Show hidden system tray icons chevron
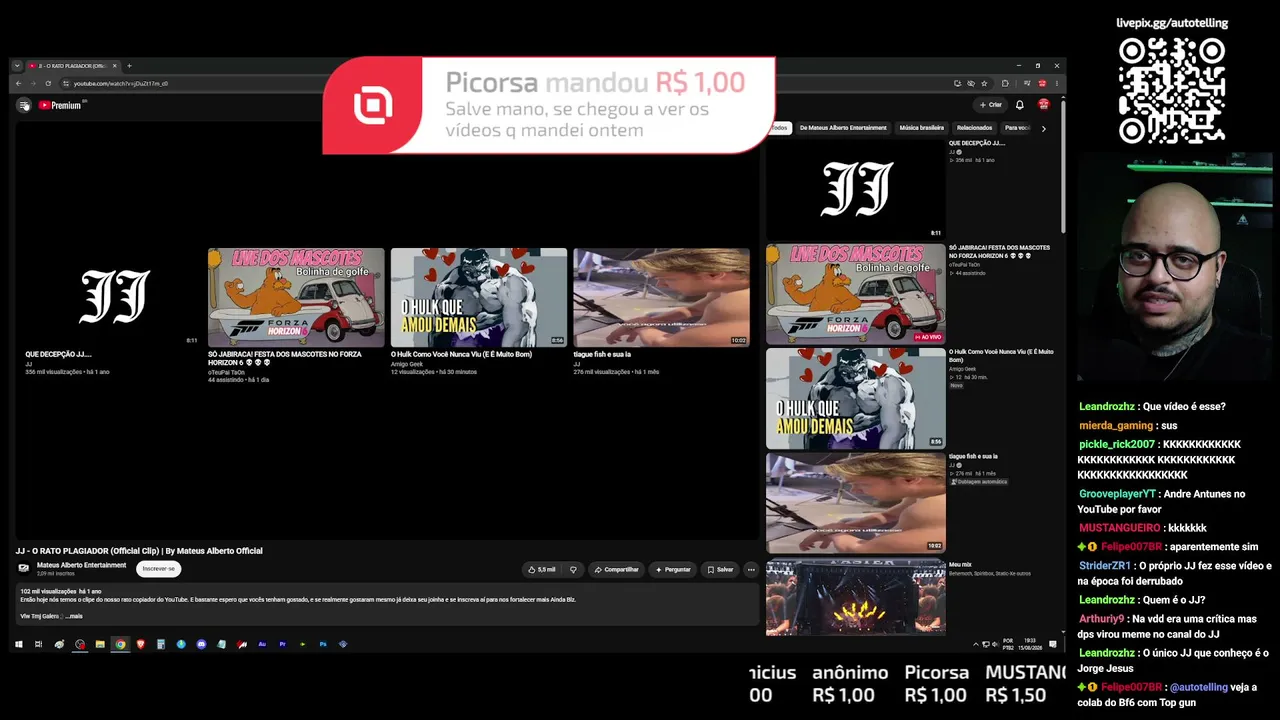1280x720 pixels. [x=975, y=644]
